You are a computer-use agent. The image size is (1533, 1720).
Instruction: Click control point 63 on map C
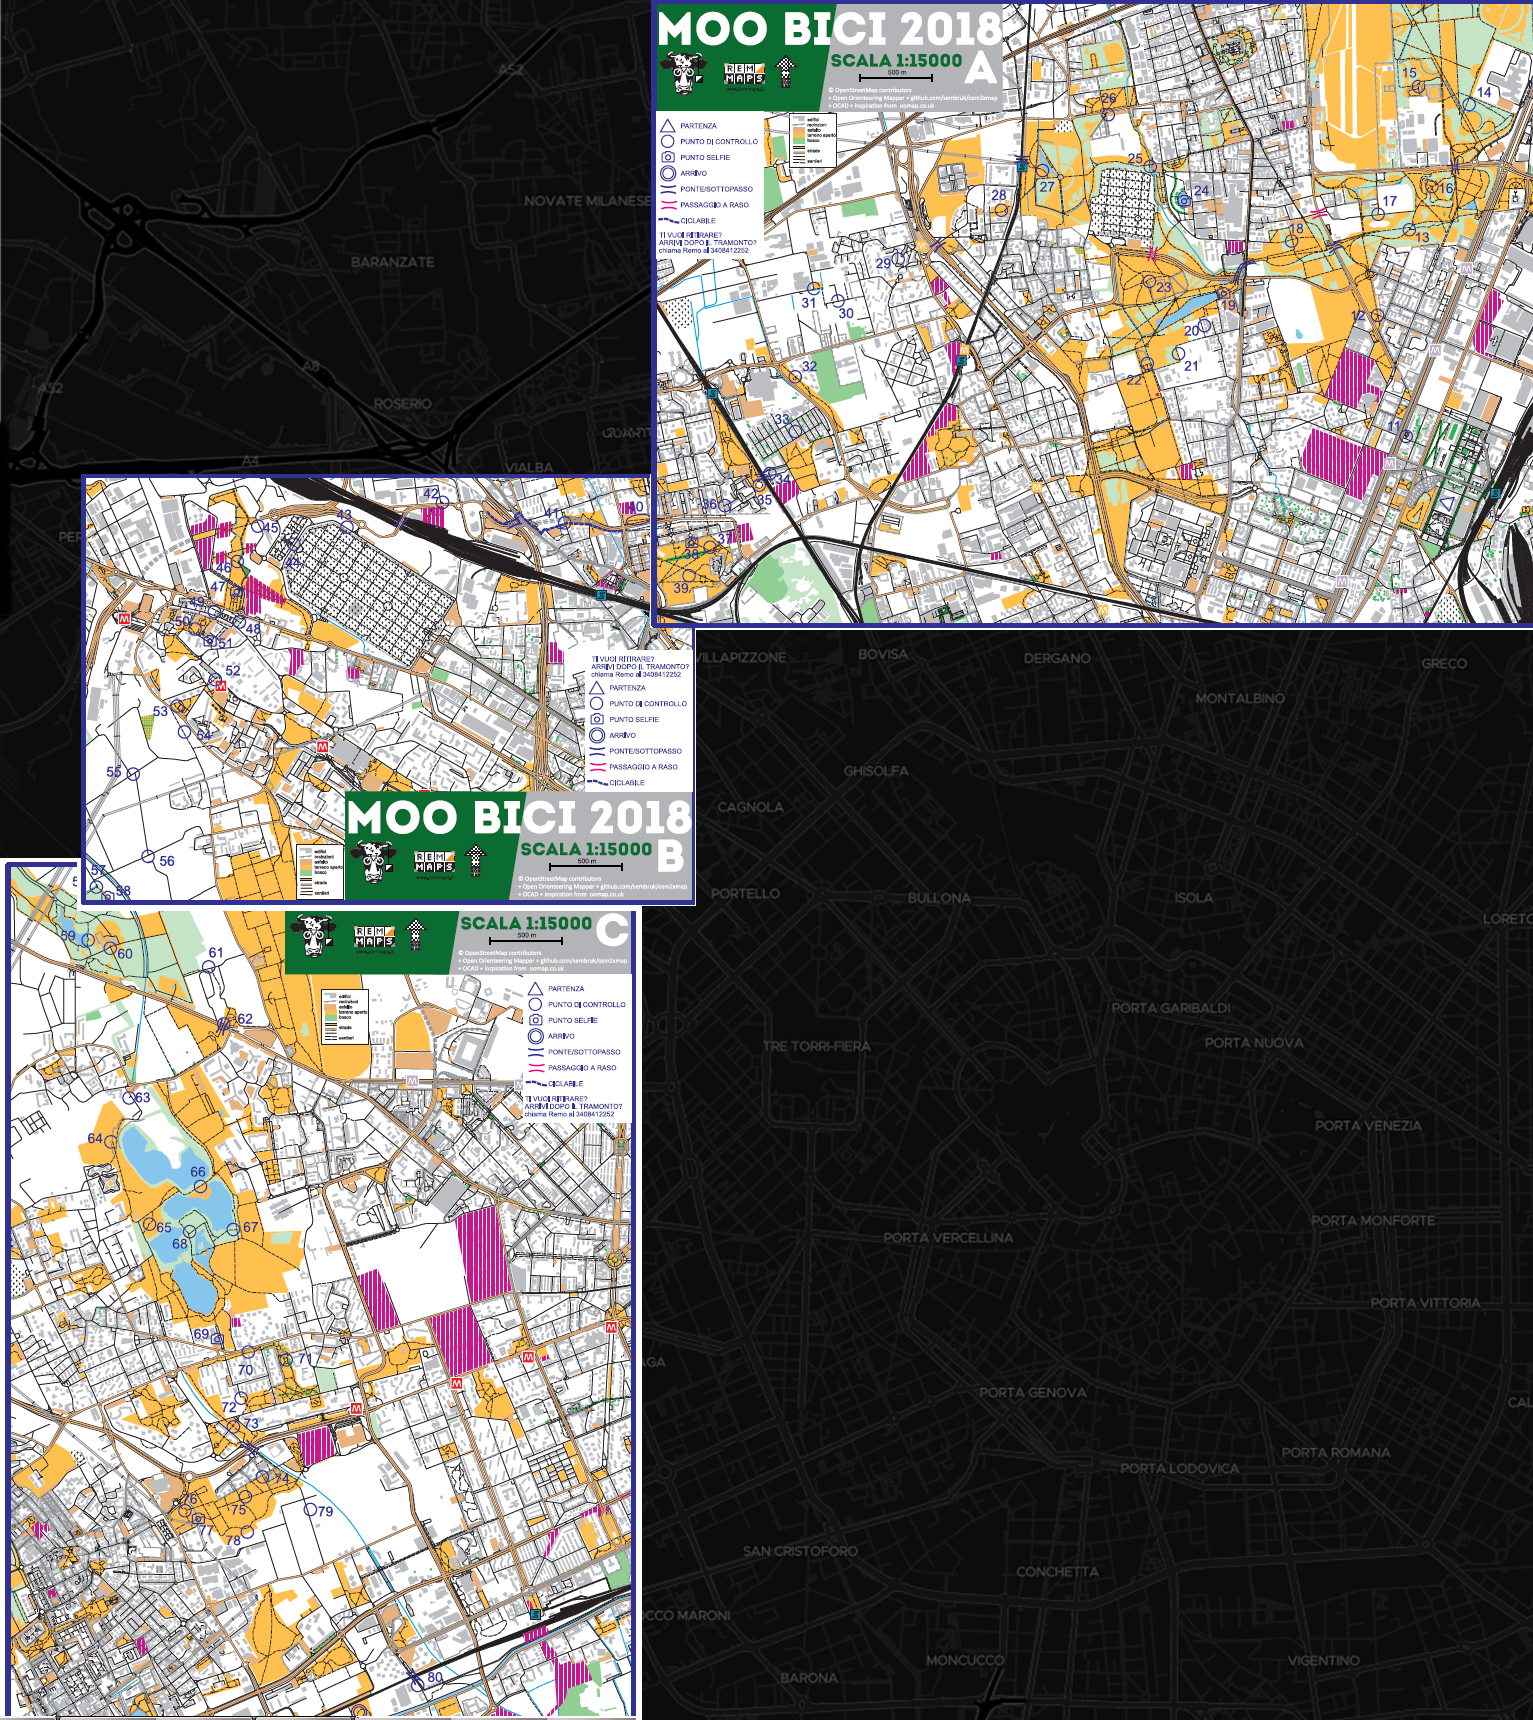pos(129,1097)
